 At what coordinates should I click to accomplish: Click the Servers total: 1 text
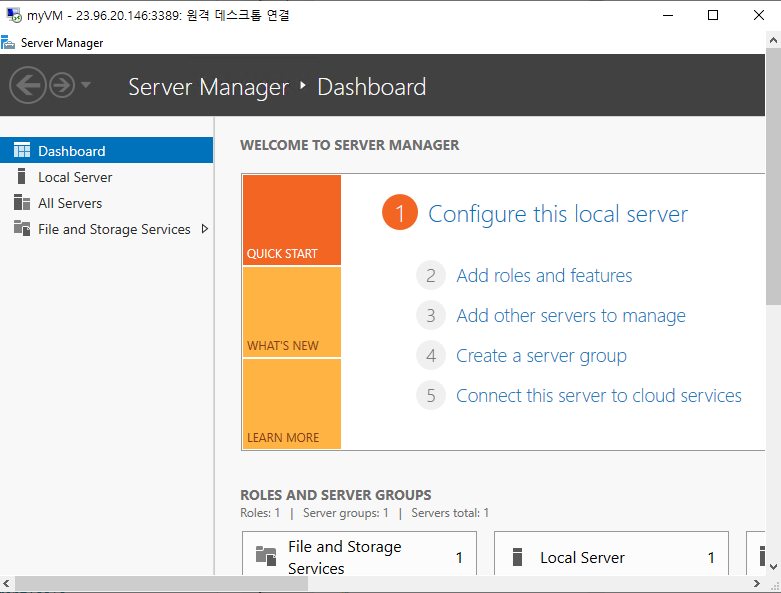tap(450, 513)
